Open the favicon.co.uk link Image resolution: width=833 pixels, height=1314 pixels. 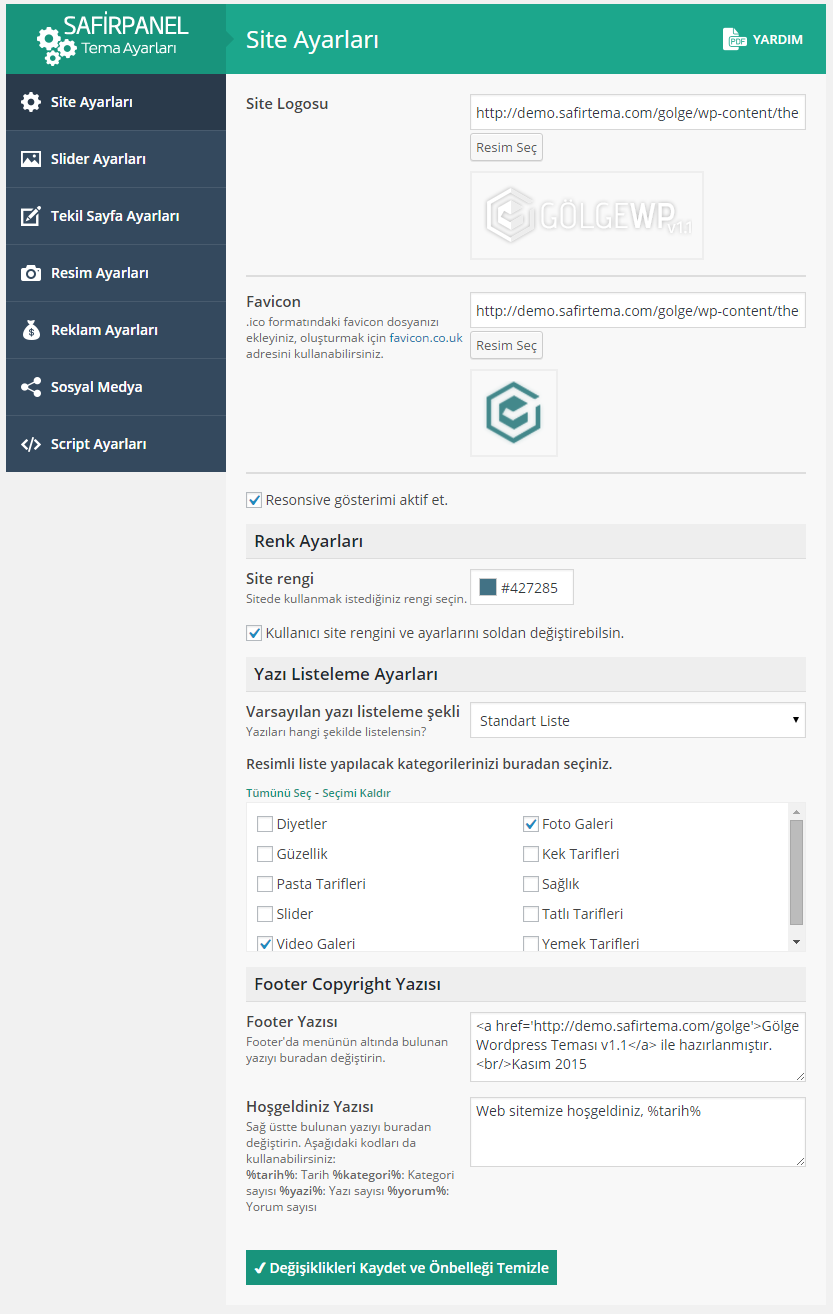[426, 338]
